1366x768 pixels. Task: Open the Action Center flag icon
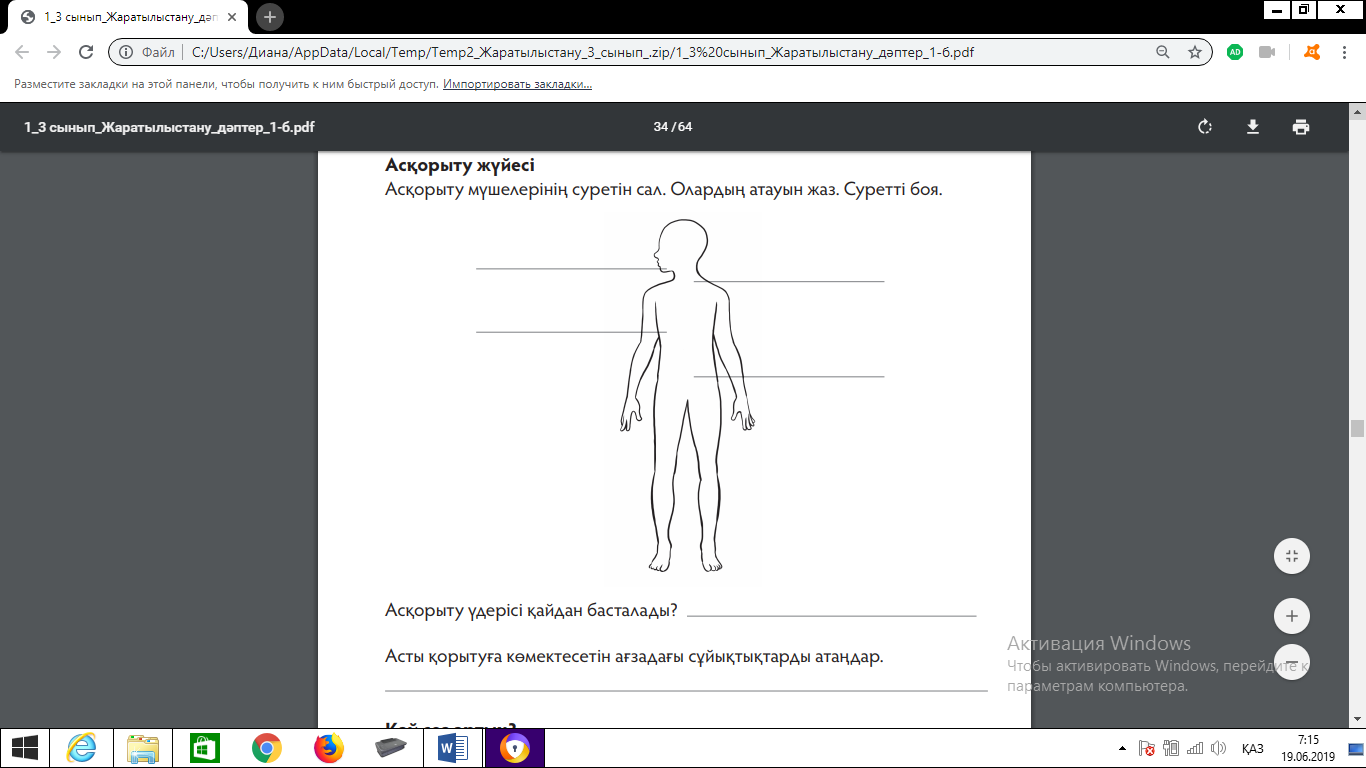(x=1148, y=749)
